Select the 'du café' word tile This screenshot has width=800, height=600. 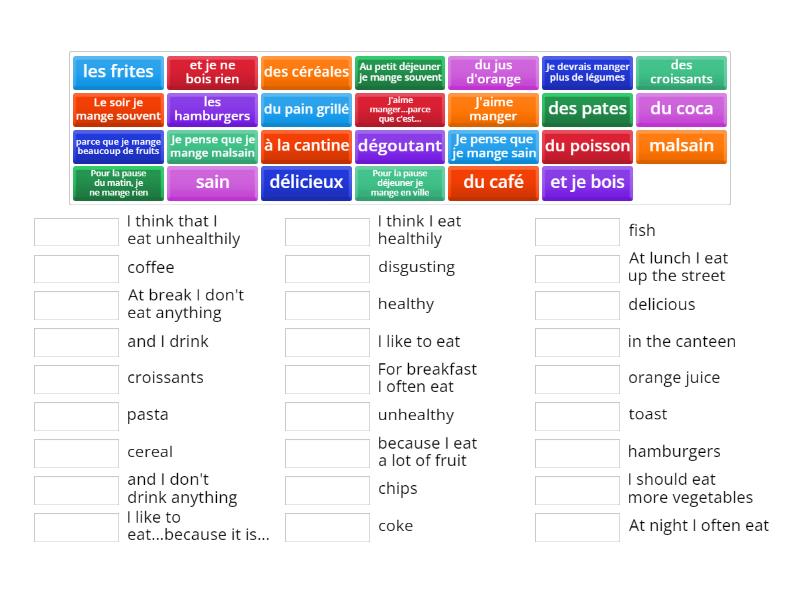[493, 183]
